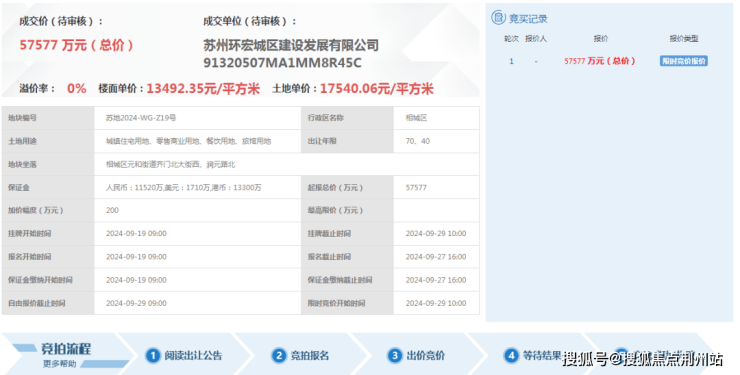Click 报价 column header in records
Screen dimensions: 740x375
[x=601, y=39]
